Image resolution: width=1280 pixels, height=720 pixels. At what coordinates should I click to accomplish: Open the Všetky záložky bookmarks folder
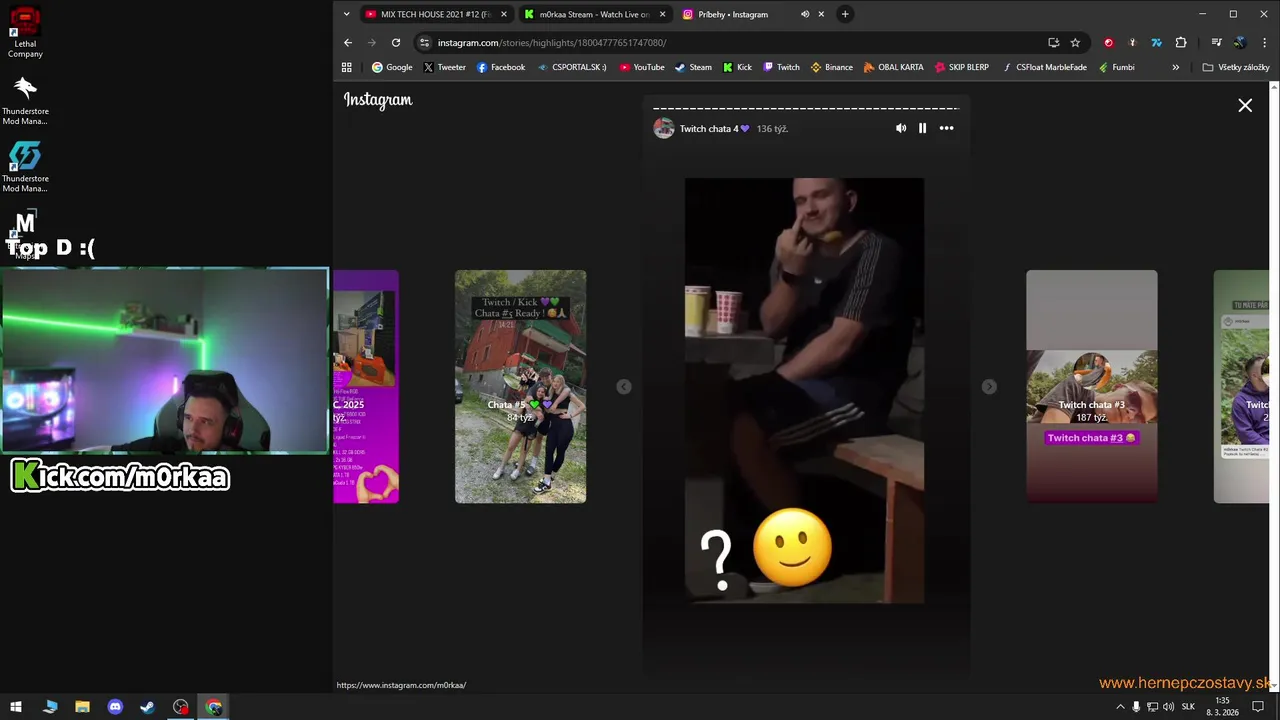tap(1236, 67)
